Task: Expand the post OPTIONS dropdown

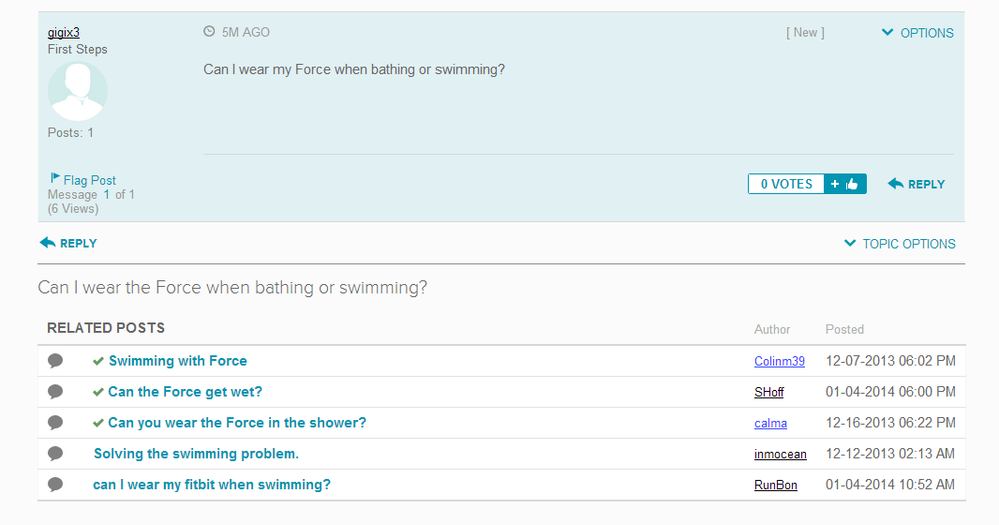Action: (917, 32)
